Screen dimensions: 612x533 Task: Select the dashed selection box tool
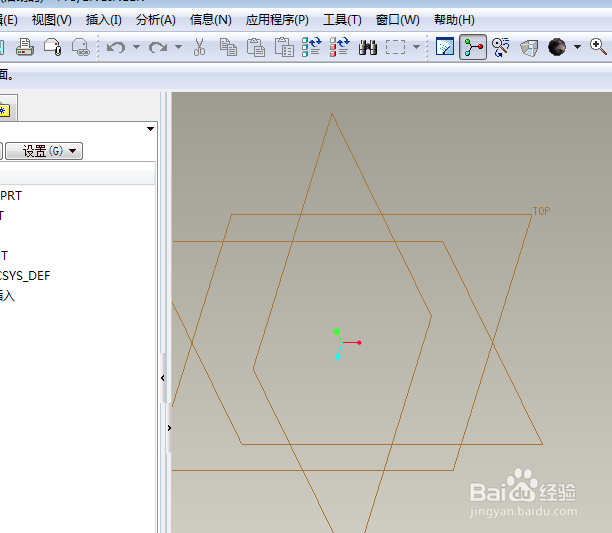(x=395, y=47)
